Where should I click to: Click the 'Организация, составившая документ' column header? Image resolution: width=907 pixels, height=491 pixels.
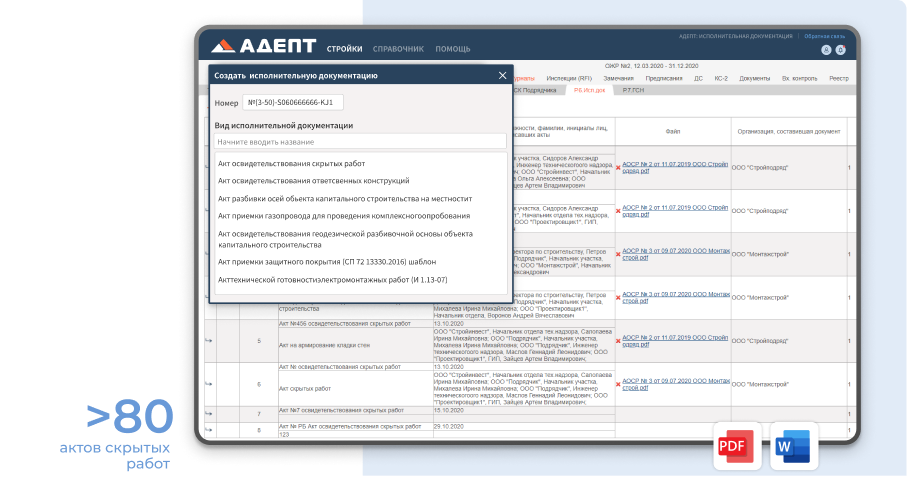click(788, 131)
